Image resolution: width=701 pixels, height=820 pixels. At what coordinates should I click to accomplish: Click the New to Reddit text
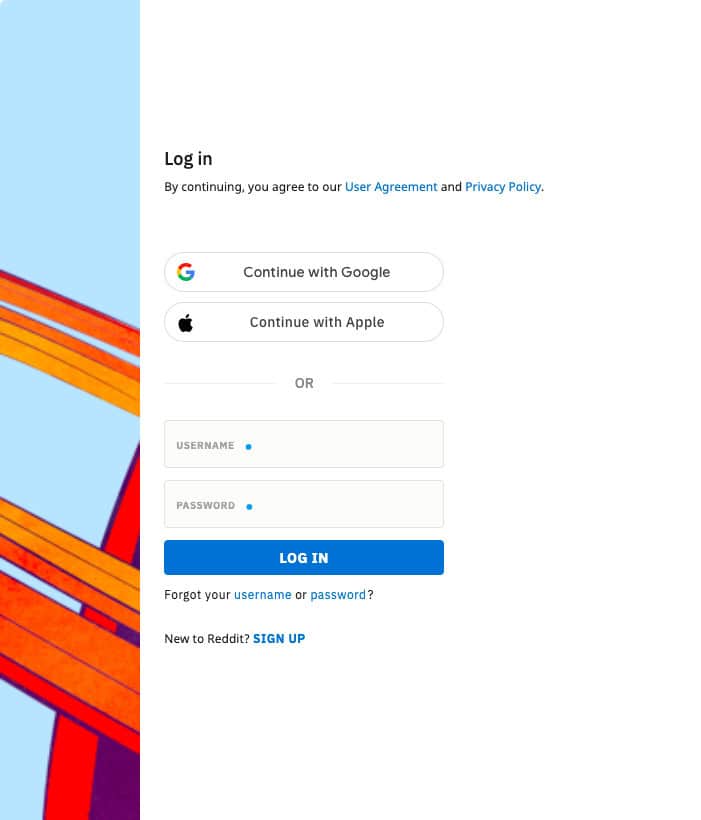[x=207, y=639]
